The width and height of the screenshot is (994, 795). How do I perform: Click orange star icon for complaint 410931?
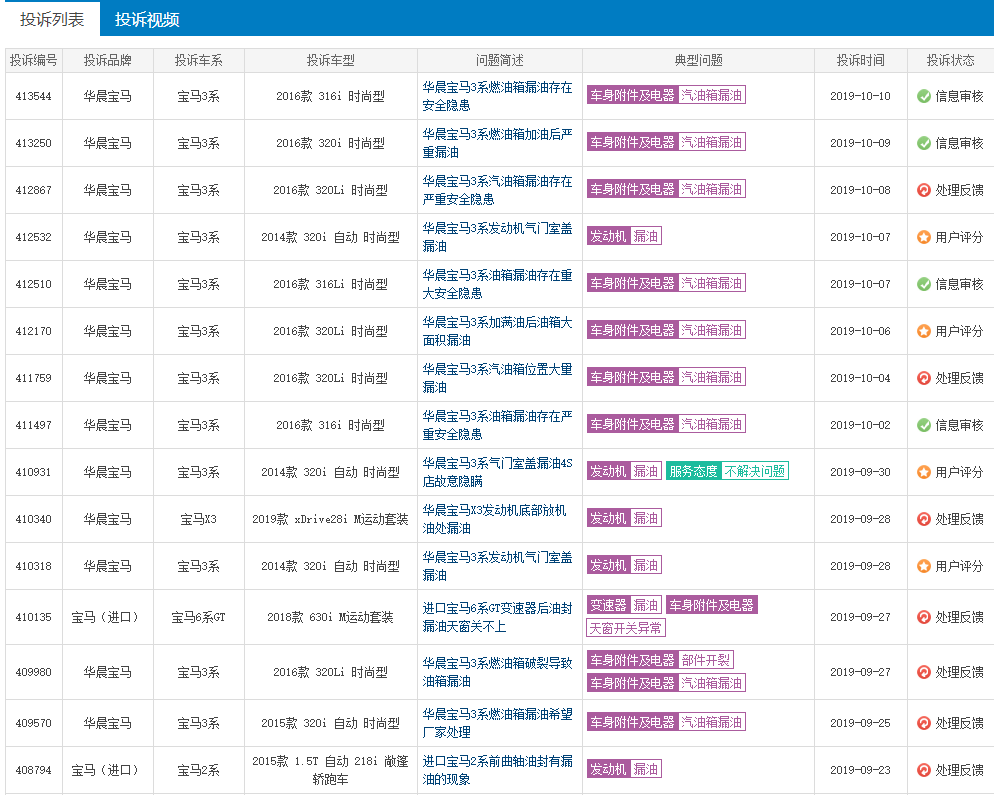[x=924, y=472]
